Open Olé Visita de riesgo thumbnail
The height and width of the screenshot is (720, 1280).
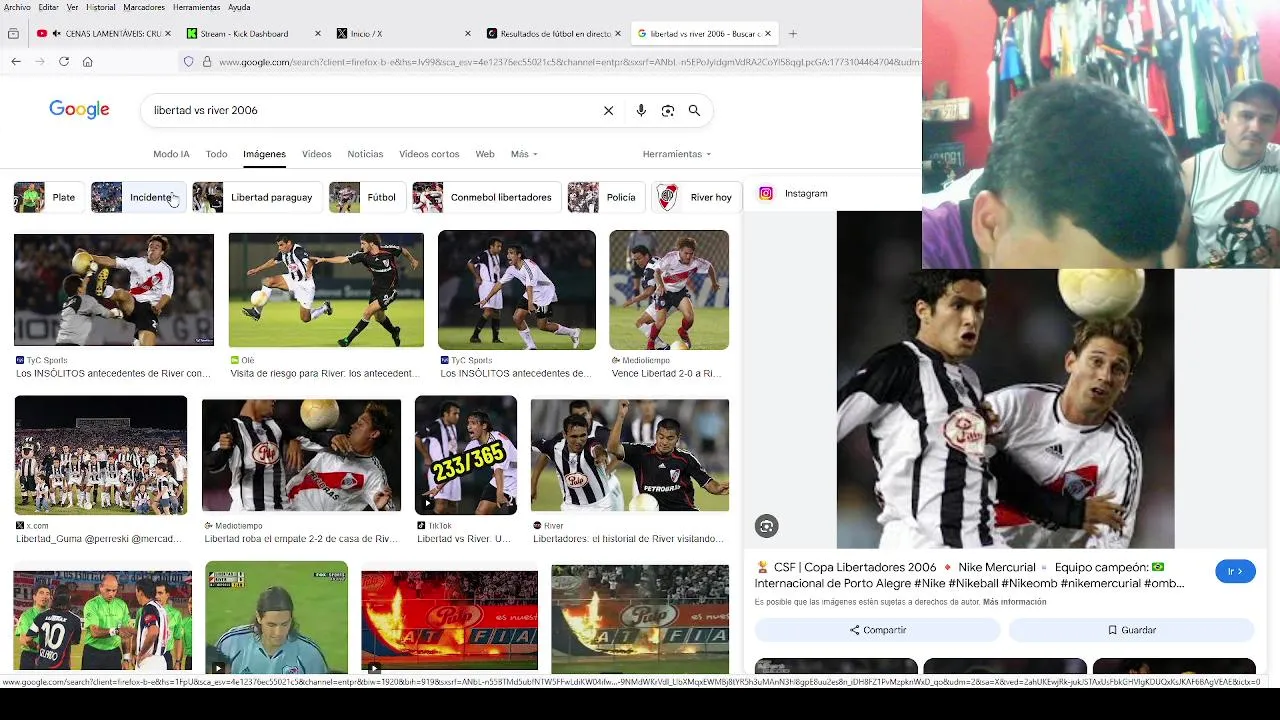pyautogui.click(x=326, y=290)
